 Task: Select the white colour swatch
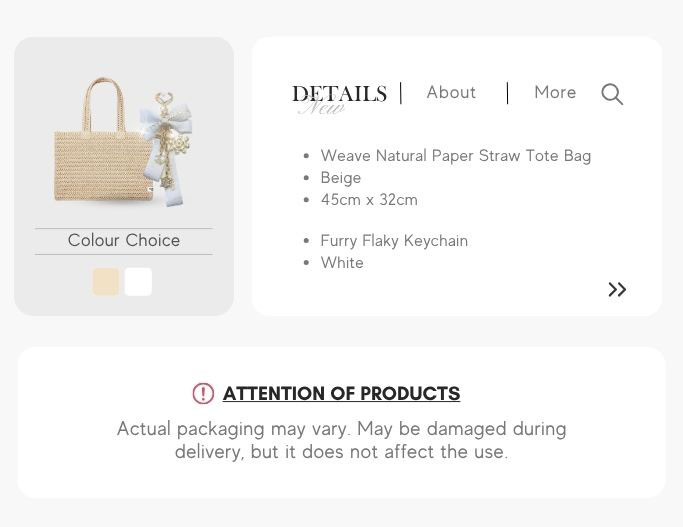pyautogui.click(x=138, y=282)
